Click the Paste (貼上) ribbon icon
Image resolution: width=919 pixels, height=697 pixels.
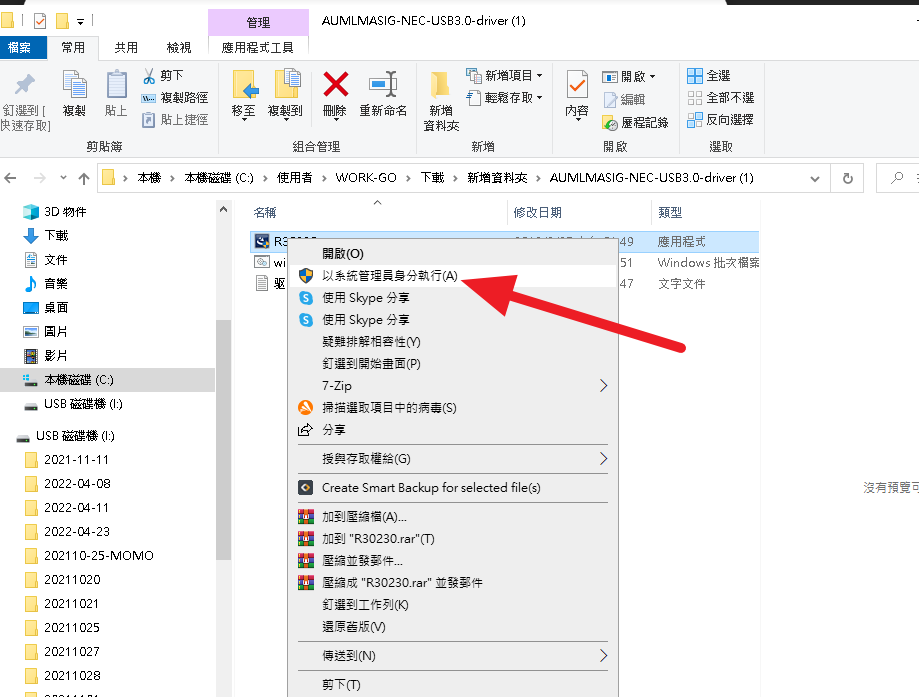(x=116, y=85)
